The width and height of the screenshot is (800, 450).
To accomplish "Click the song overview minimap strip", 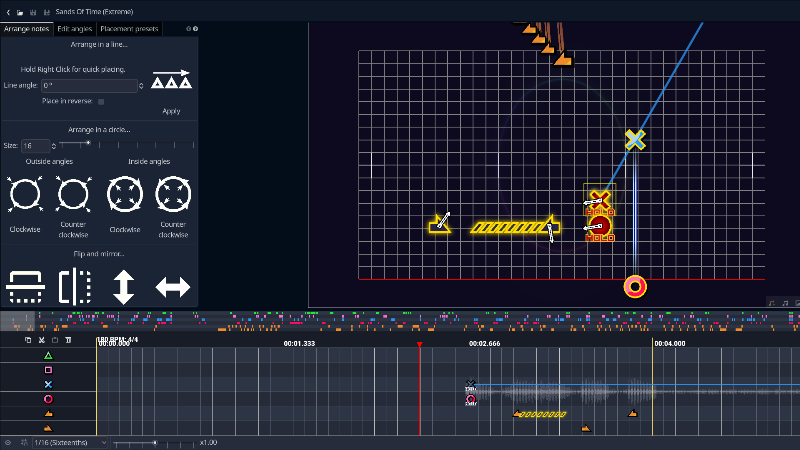I will 400,321.
